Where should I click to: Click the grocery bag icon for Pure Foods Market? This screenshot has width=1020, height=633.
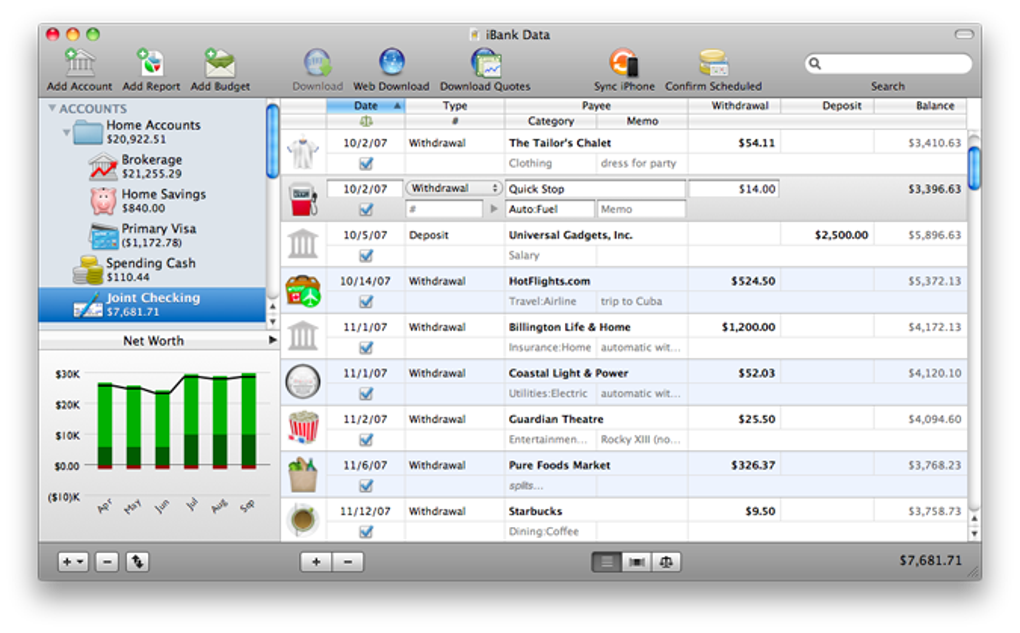[302, 474]
